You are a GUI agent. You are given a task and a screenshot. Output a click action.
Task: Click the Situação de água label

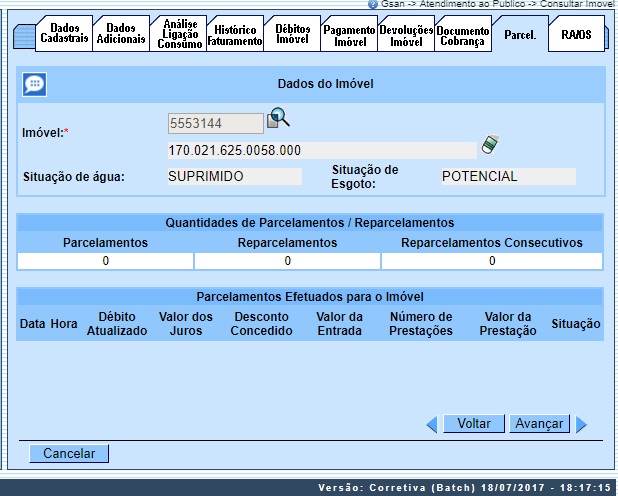(x=74, y=177)
